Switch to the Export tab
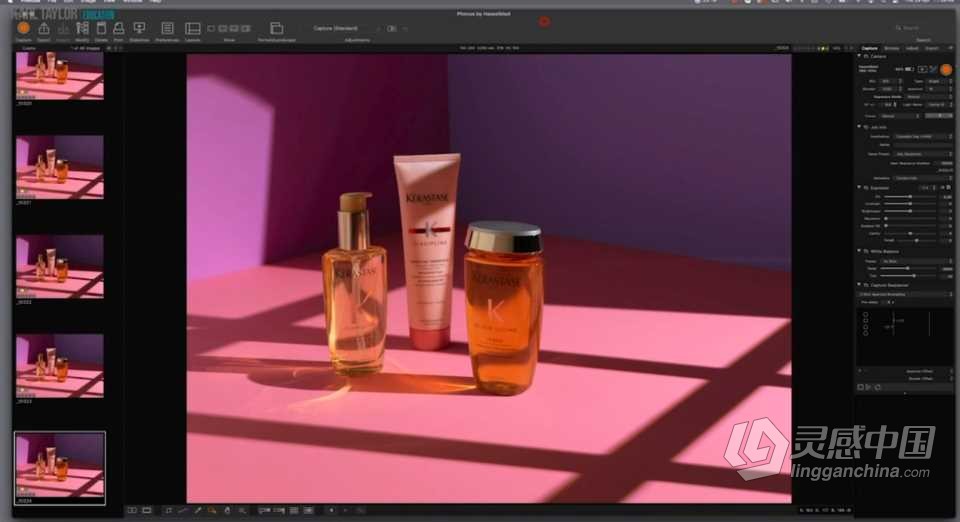The width and height of the screenshot is (960, 522). tap(932, 48)
